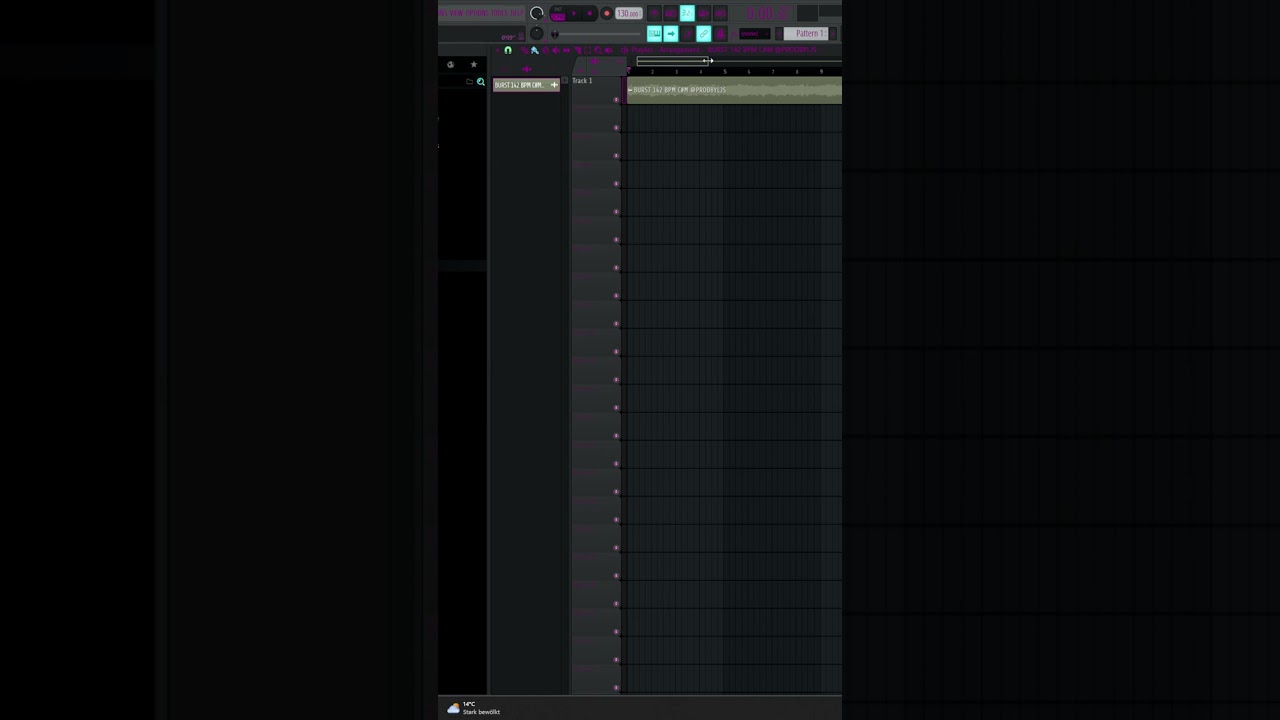
Task: Open the BURST audio clip menu arrow
Action: (x=630, y=90)
